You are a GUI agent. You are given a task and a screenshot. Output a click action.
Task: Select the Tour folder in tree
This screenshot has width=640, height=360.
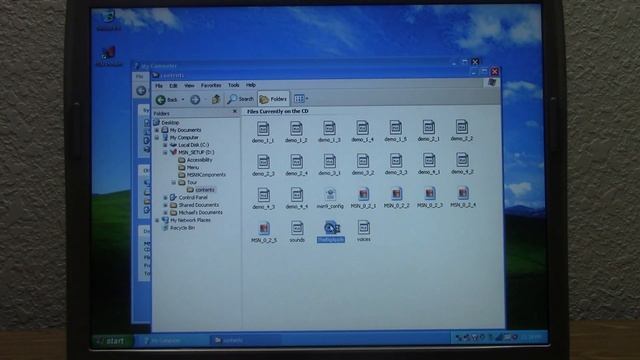pos(192,182)
